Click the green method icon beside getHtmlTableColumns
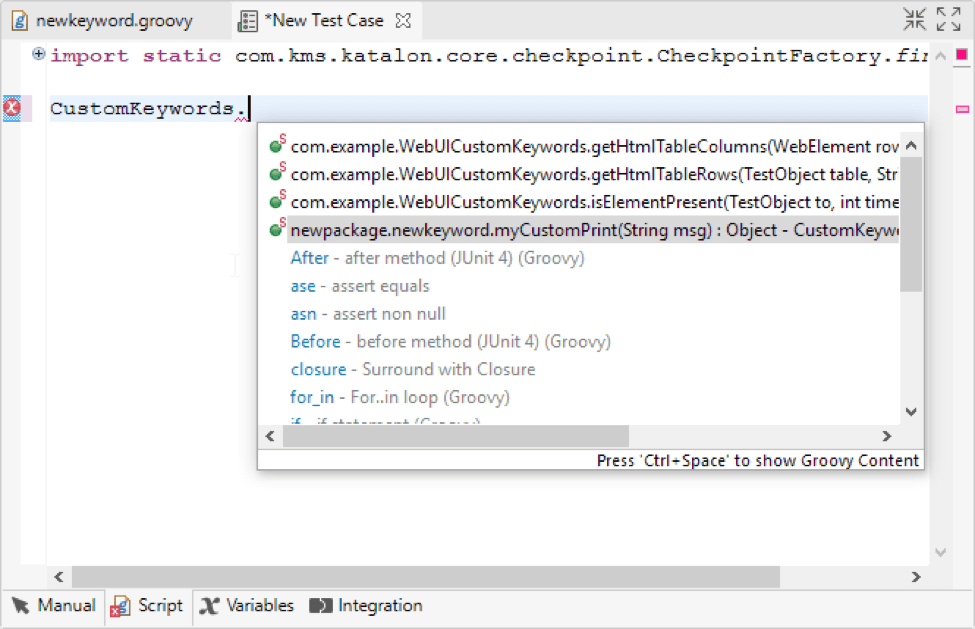This screenshot has width=975, height=629. click(277, 145)
